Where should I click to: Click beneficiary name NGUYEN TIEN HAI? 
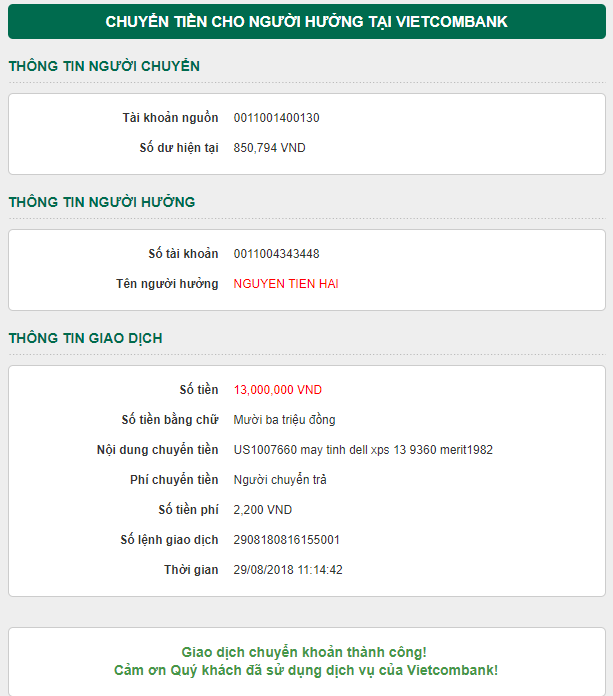(286, 284)
